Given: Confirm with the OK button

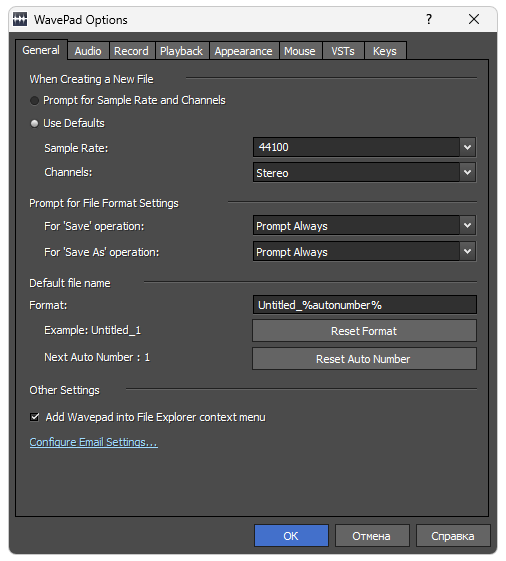Looking at the screenshot, I should pos(291,536).
